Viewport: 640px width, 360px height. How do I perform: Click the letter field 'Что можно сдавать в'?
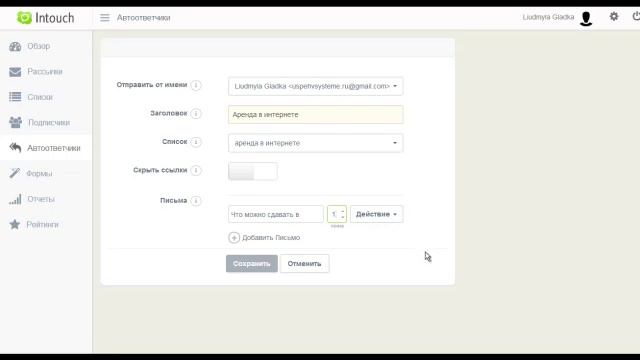tap(276, 214)
